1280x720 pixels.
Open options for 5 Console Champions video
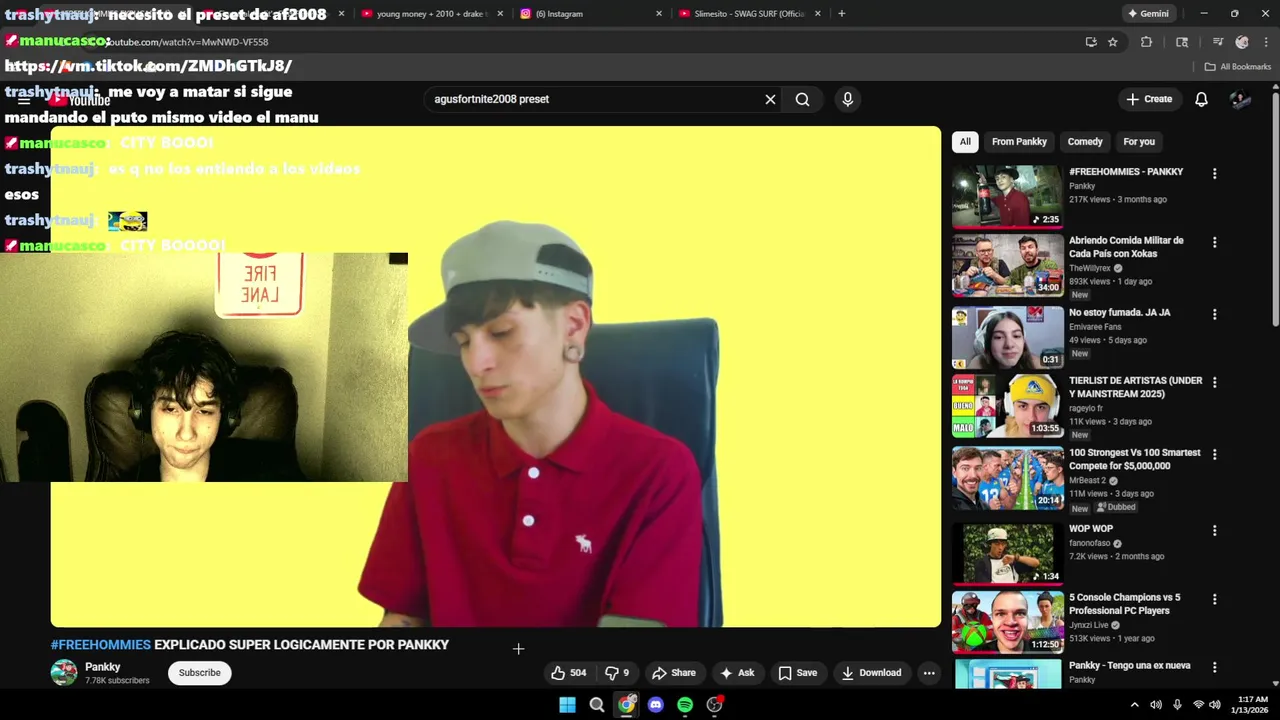click(1214, 600)
